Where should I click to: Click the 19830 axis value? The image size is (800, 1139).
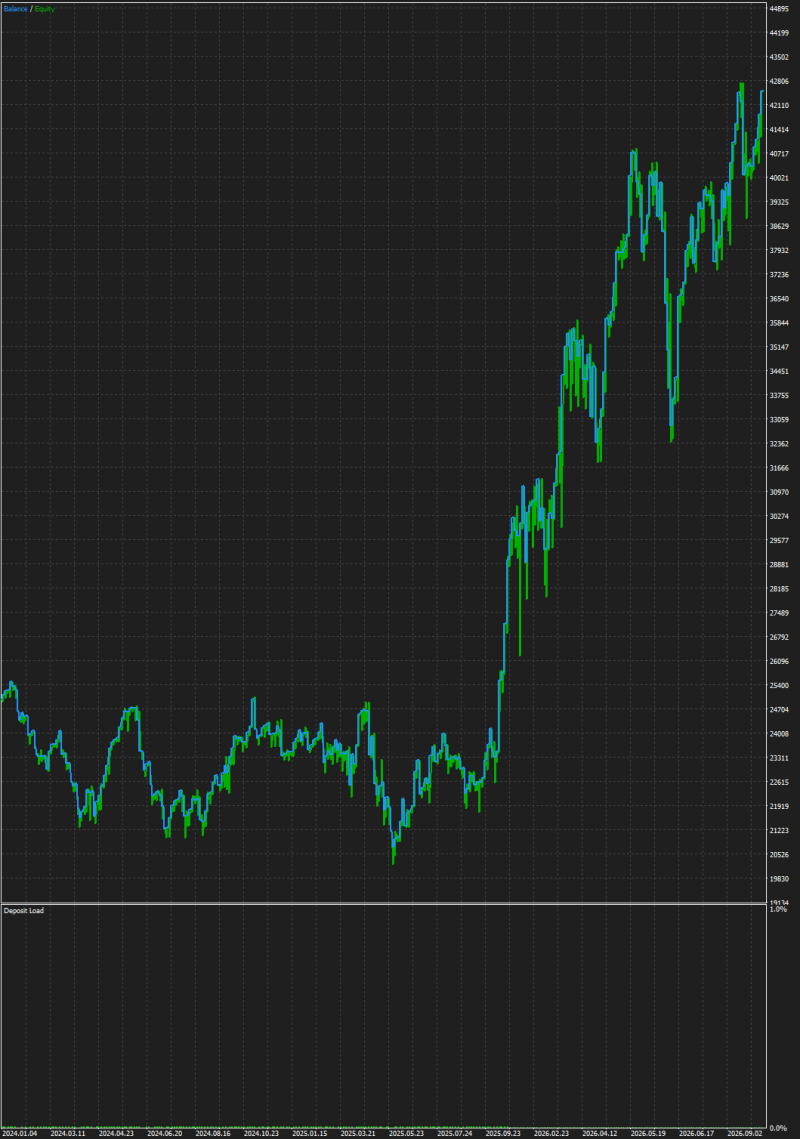click(779, 879)
